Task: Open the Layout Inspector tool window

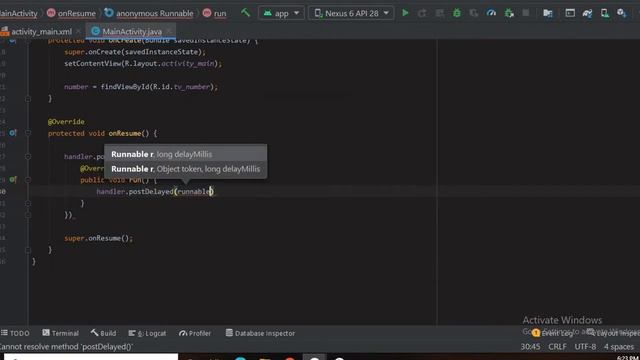Action: [613, 333]
